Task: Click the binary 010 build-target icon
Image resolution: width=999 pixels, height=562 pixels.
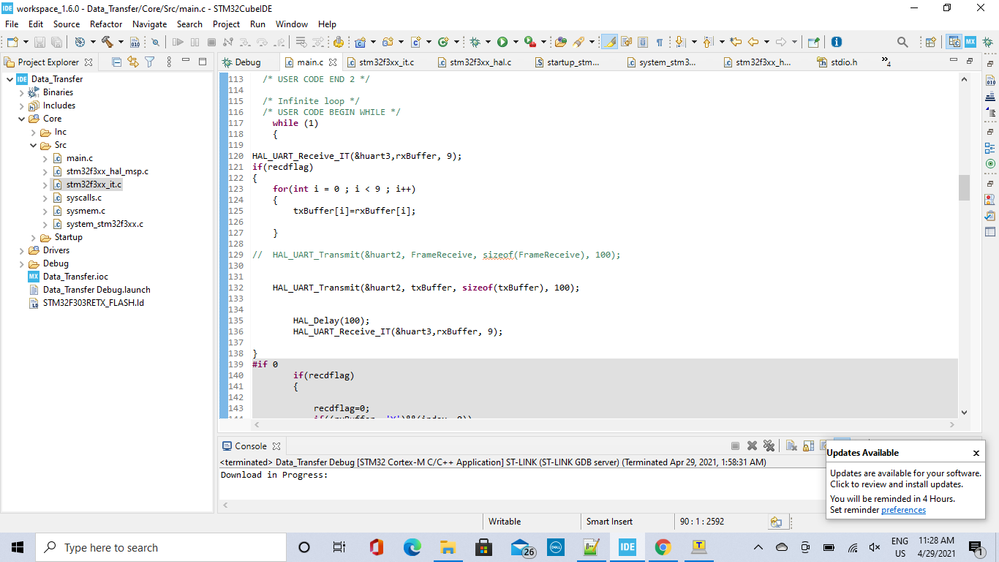Action: 134,42
